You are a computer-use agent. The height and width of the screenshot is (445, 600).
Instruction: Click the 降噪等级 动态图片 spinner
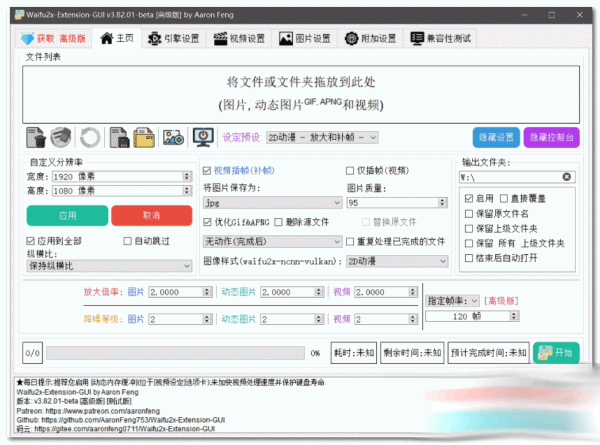pyautogui.click(x=292, y=319)
